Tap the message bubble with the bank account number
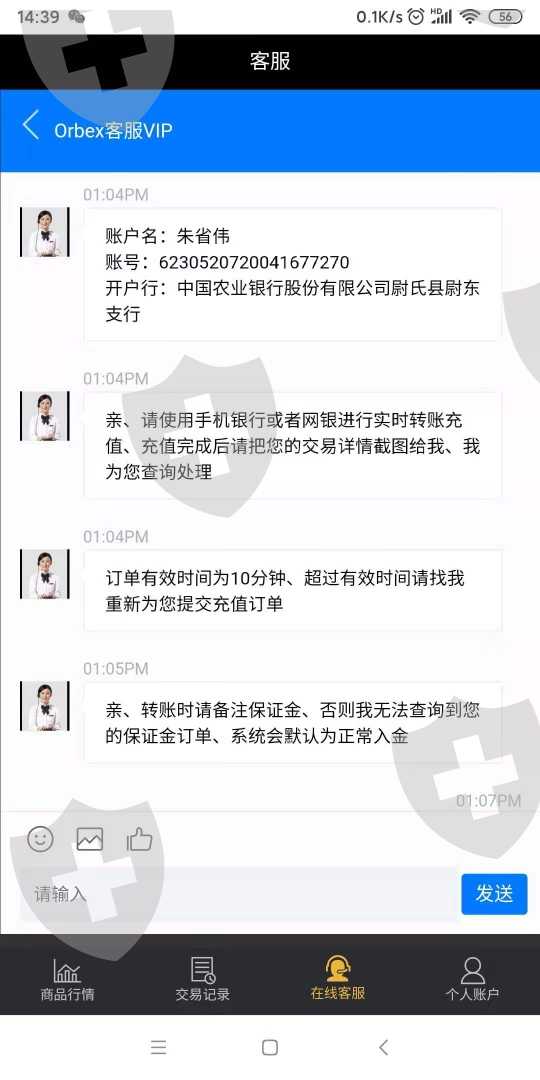Viewport: 540px width, 1080px height. (x=293, y=275)
